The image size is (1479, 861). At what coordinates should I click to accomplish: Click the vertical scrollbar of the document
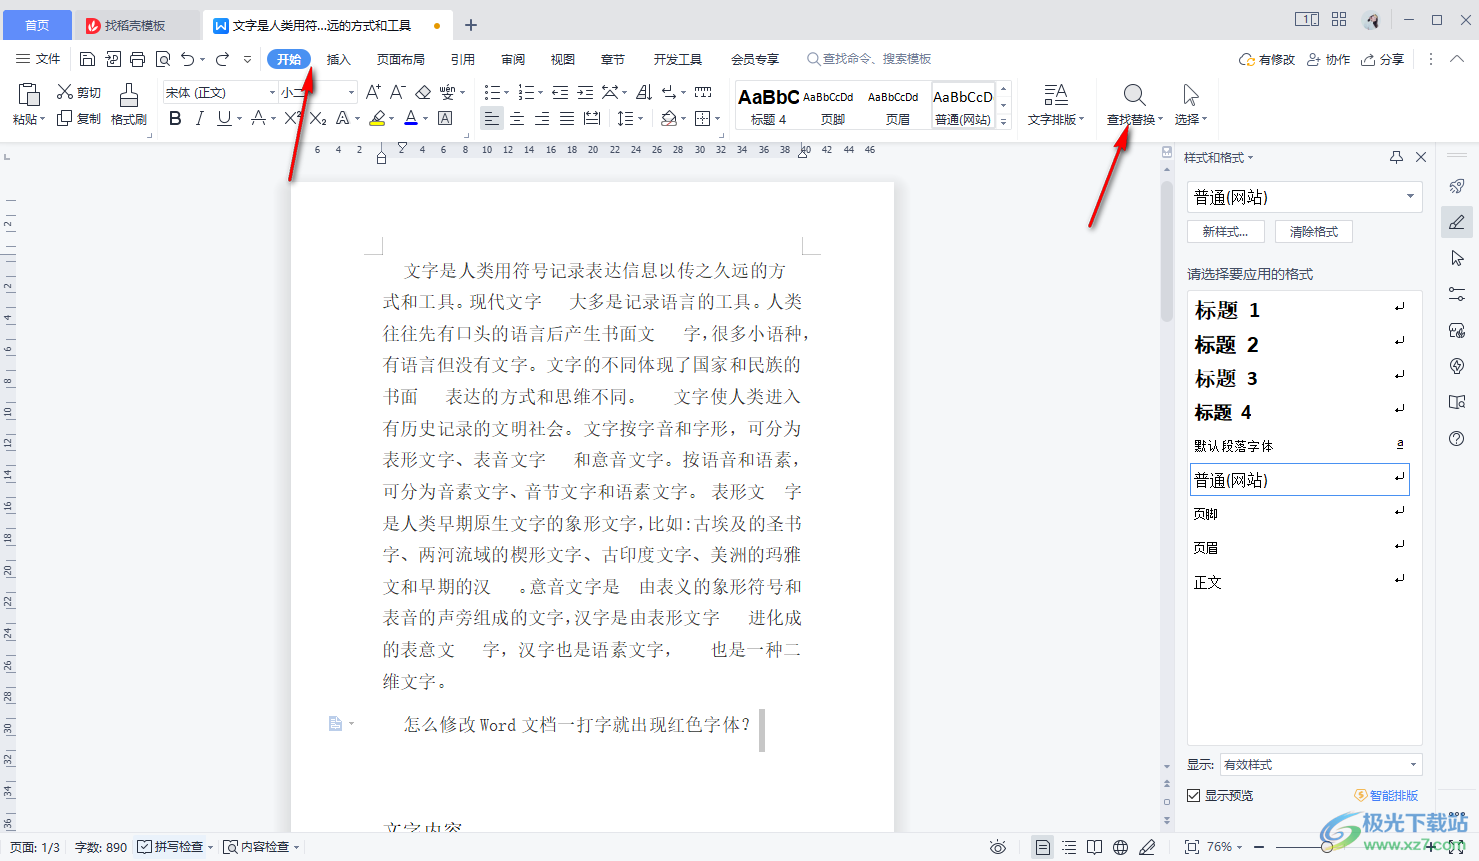point(1166,250)
